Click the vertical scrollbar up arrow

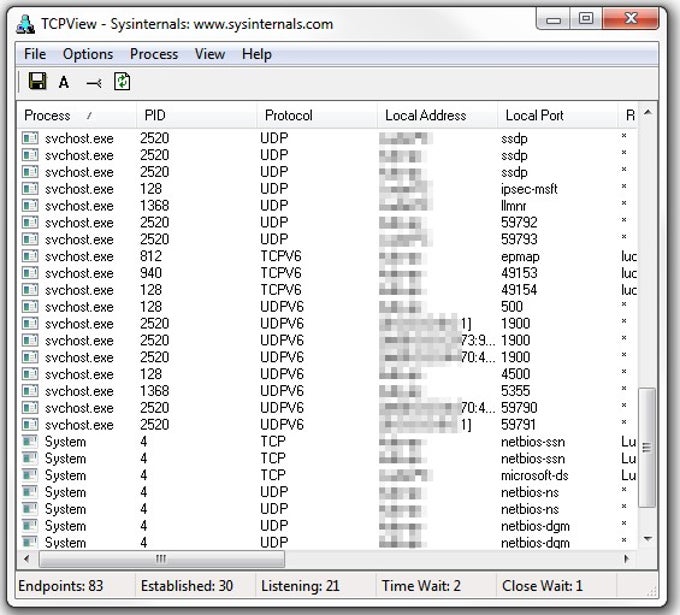tap(648, 112)
